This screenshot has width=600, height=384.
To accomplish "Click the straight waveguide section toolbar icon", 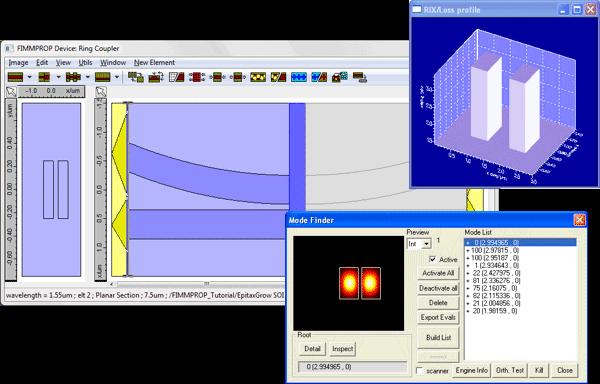I will tap(15, 77).
